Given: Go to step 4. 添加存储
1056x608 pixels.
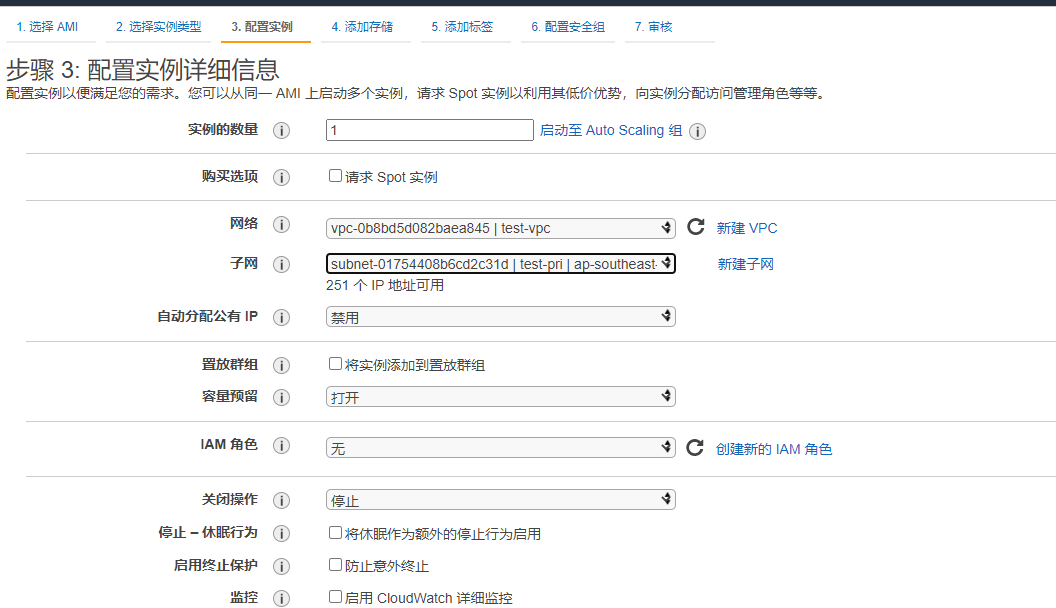Looking at the screenshot, I should tap(363, 27).
